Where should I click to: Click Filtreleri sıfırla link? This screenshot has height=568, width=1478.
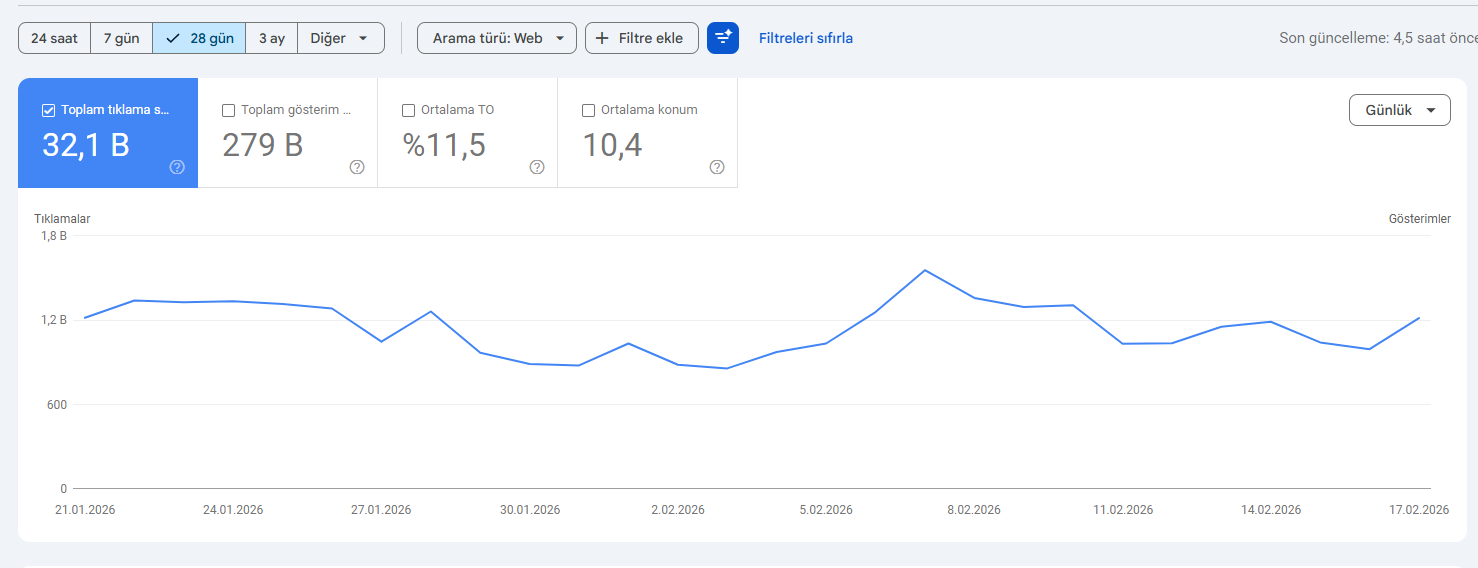click(806, 38)
